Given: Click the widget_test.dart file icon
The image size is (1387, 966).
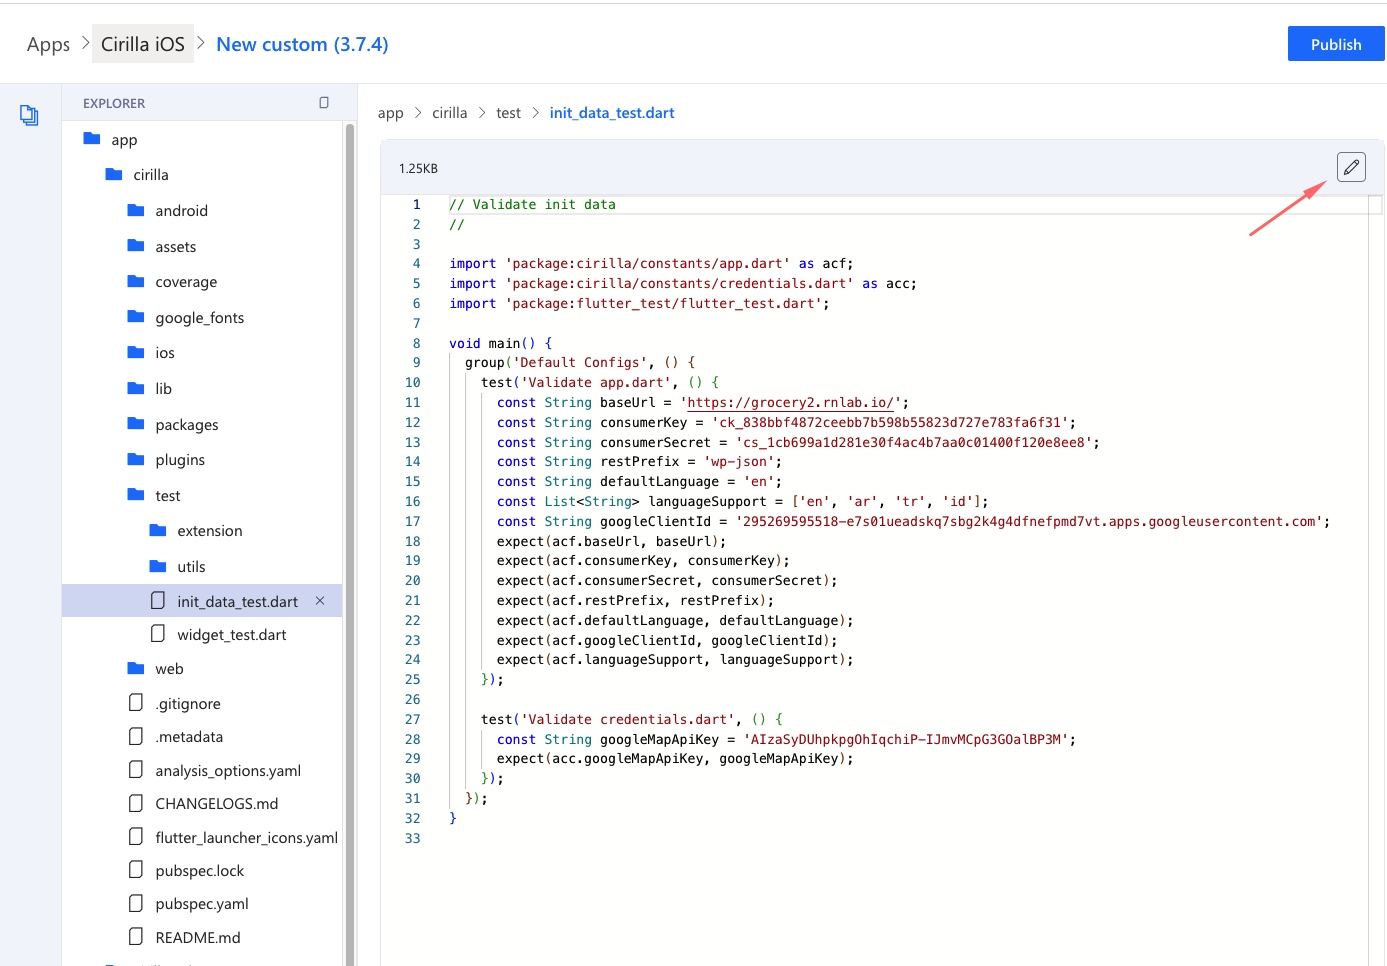Looking at the screenshot, I should coord(158,634).
